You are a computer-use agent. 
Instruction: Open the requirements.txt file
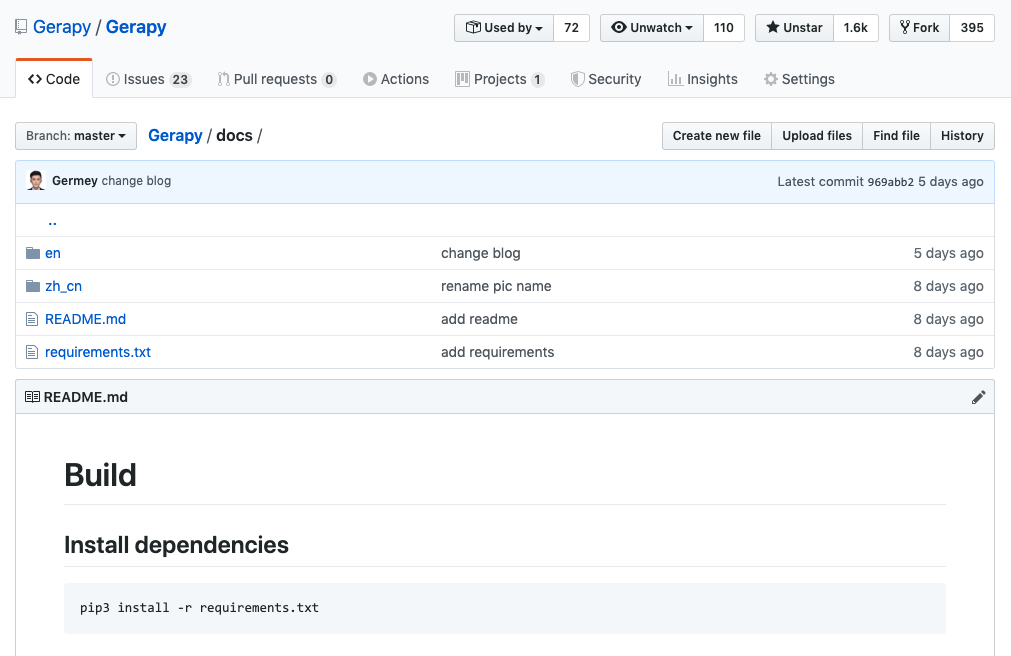point(98,352)
